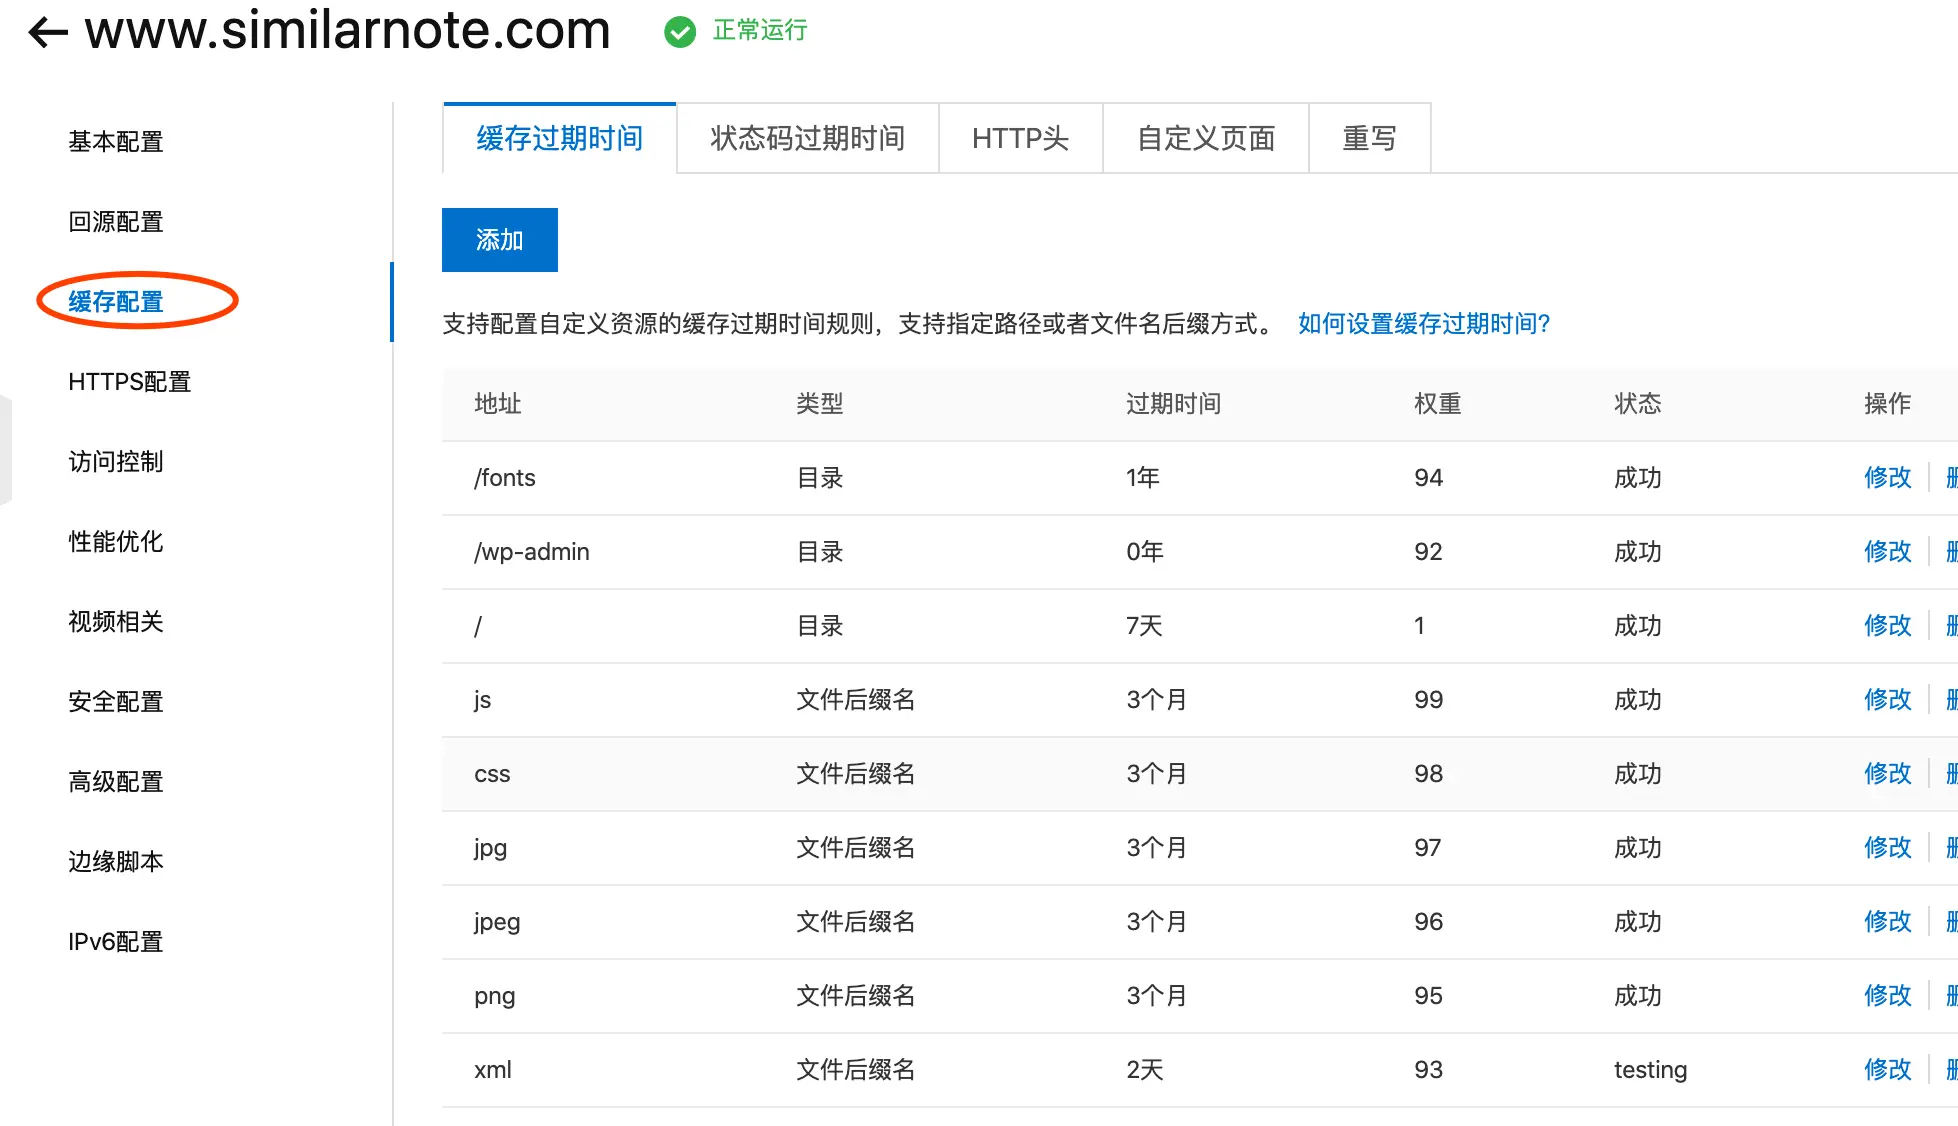Screen dimensions: 1958x1126
Task: Edit the css suffix cache rule
Action: (x=1887, y=774)
